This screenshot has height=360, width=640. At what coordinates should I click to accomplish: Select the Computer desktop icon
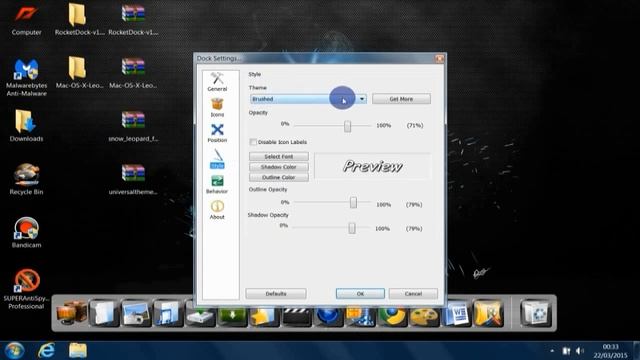tap(27, 19)
